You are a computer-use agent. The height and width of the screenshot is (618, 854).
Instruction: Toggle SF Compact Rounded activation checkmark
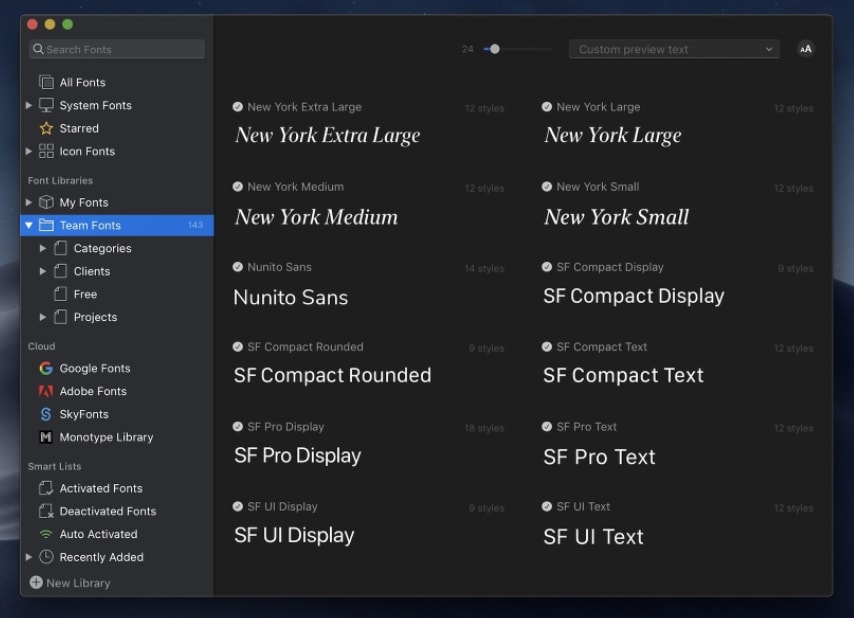237,347
